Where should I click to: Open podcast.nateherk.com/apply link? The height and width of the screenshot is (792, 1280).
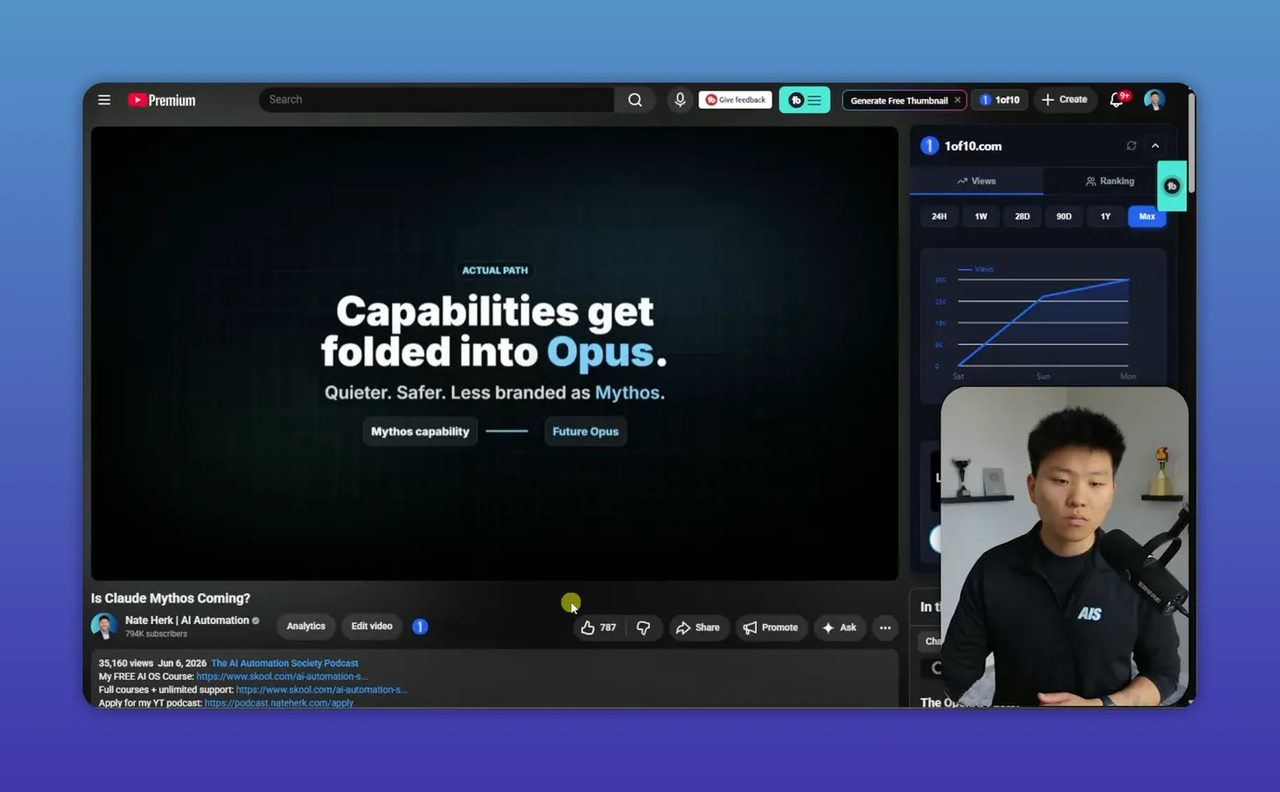[x=279, y=703]
